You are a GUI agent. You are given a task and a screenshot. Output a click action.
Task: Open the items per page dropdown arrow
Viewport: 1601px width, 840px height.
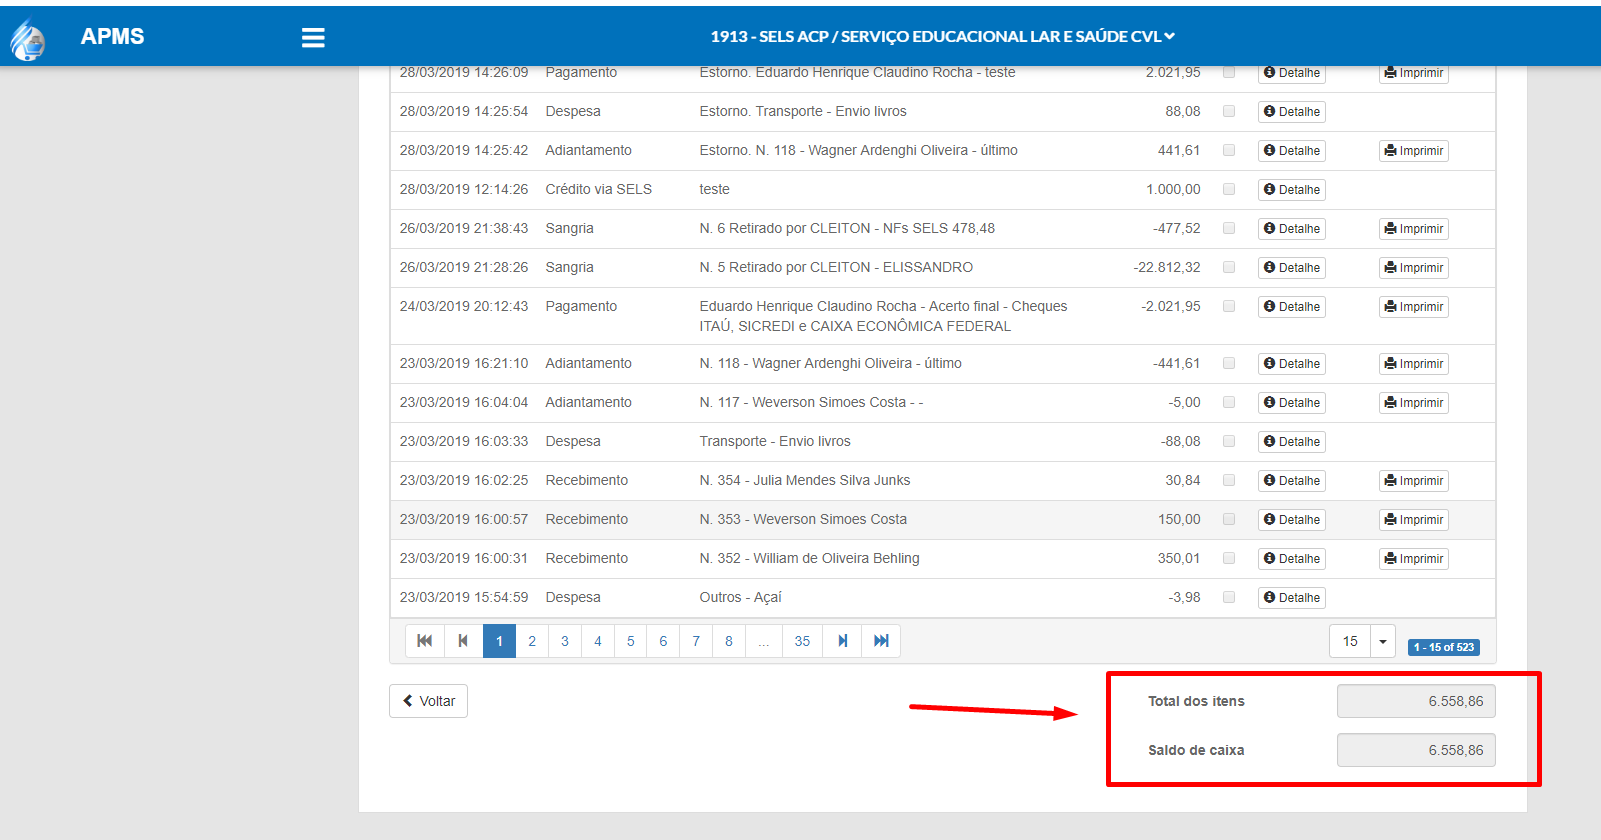(x=1383, y=641)
